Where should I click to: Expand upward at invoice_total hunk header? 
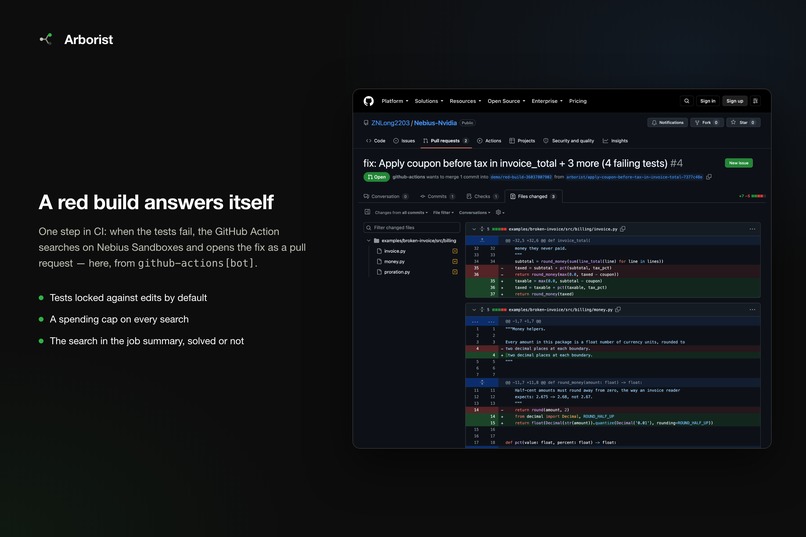click(x=482, y=240)
